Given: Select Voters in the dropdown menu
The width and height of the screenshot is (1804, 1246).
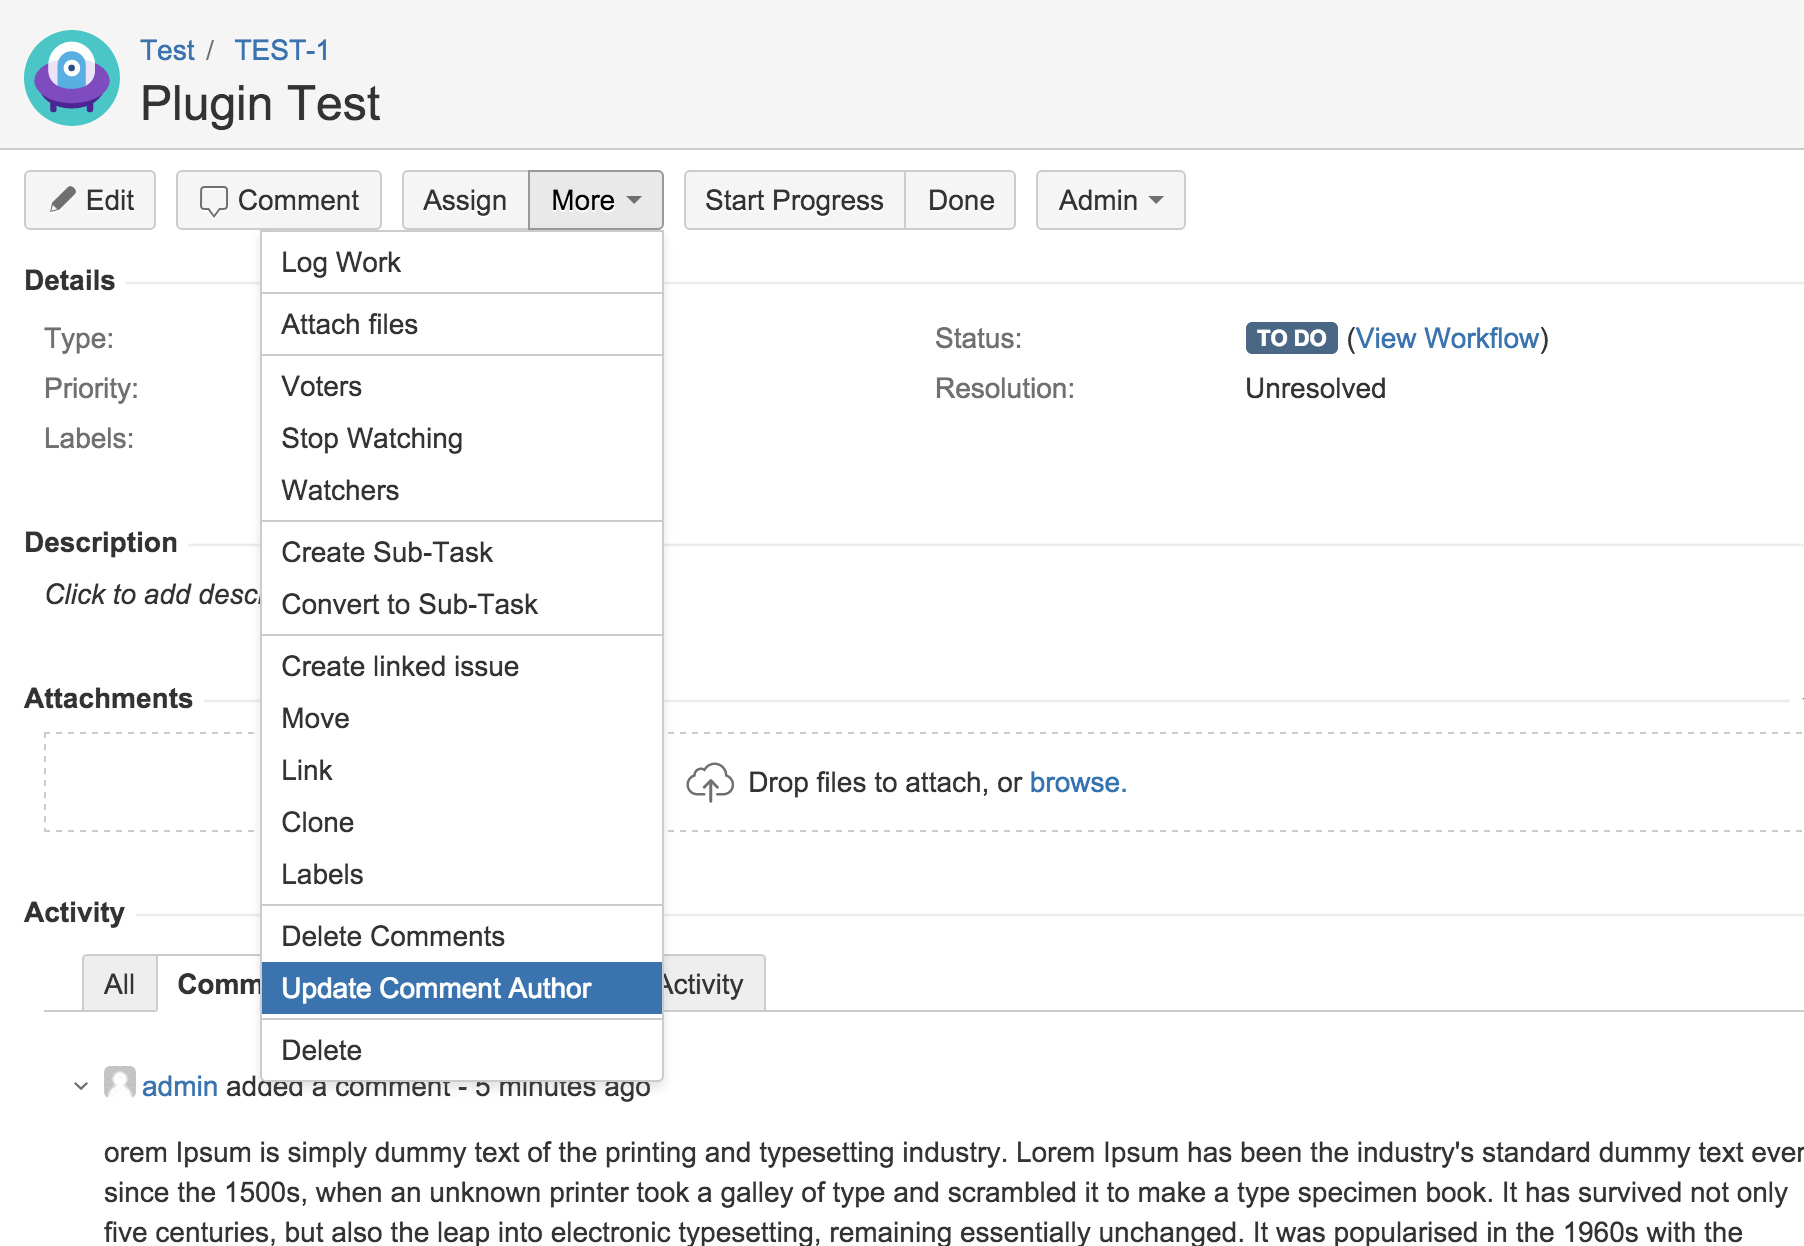Looking at the screenshot, I should pos(462,386).
